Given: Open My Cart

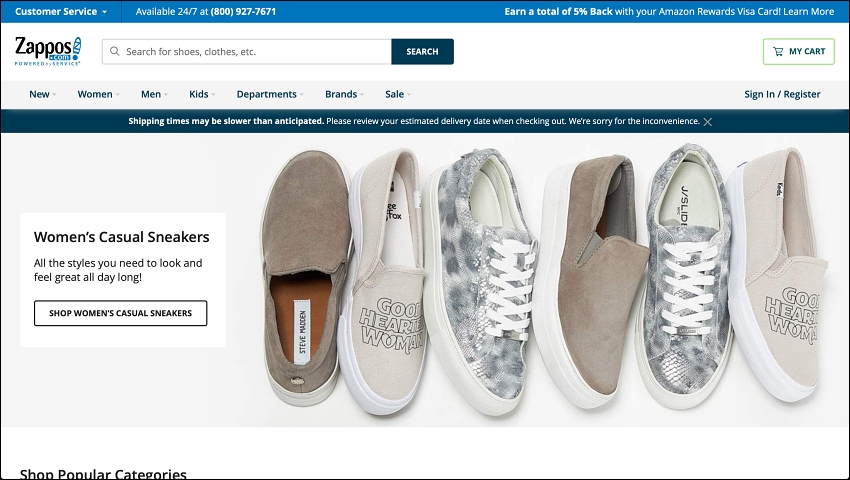Looking at the screenshot, I should [799, 52].
